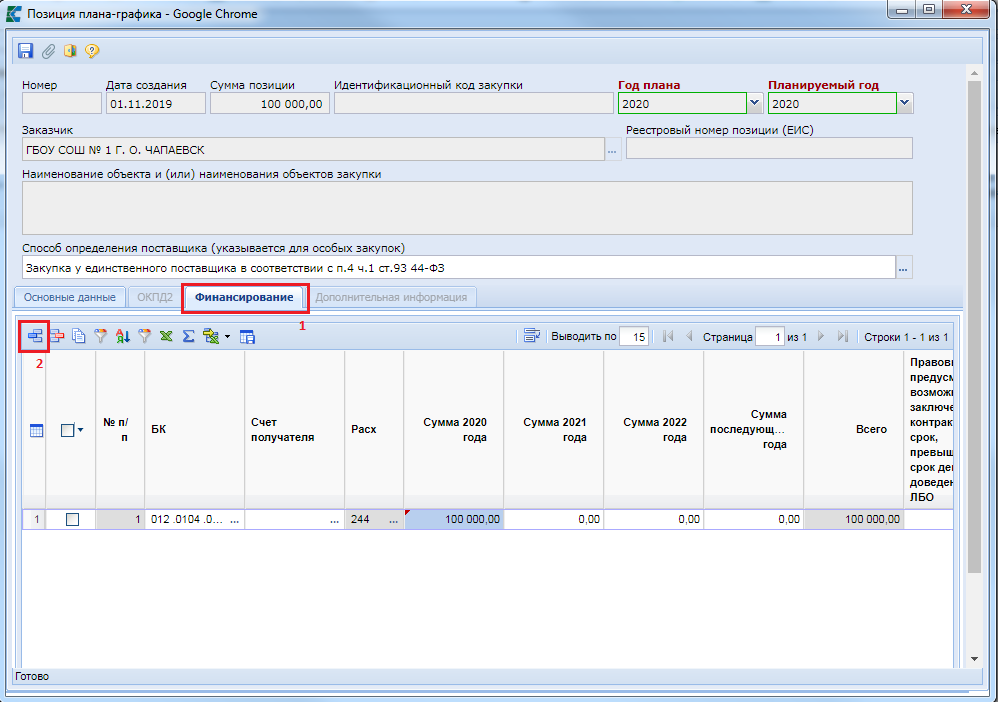Switch to the Основные данные tab
The image size is (998, 704).
coord(70,297)
